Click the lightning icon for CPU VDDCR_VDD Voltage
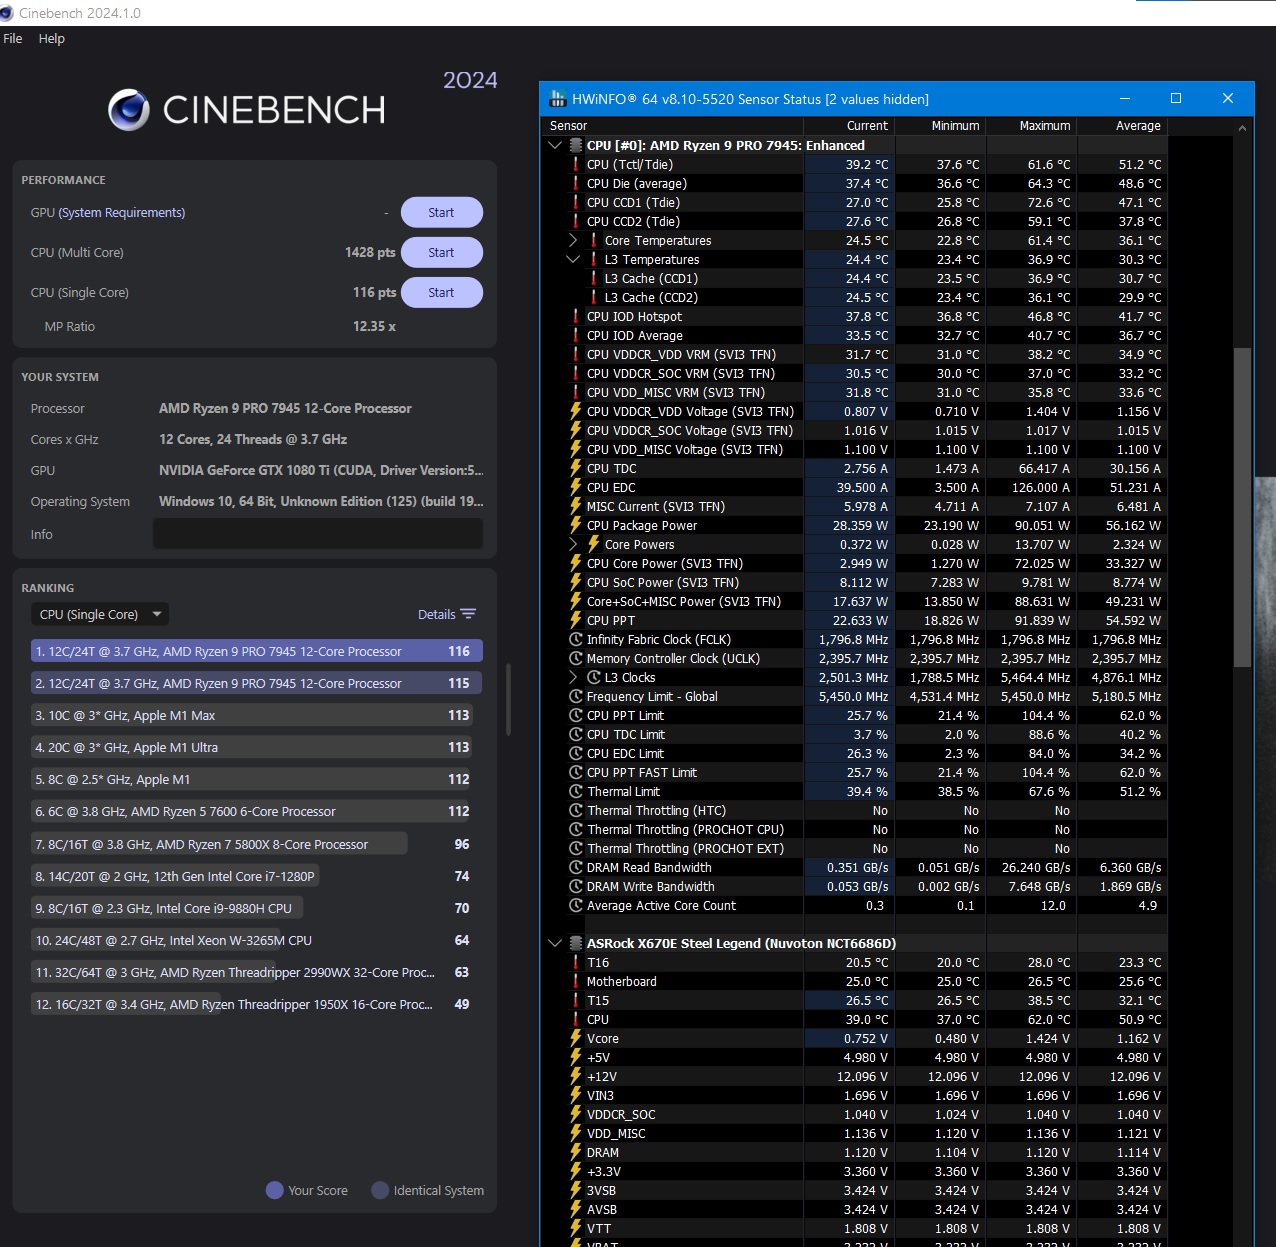This screenshot has height=1247, width=1276. pyautogui.click(x=576, y=411)
